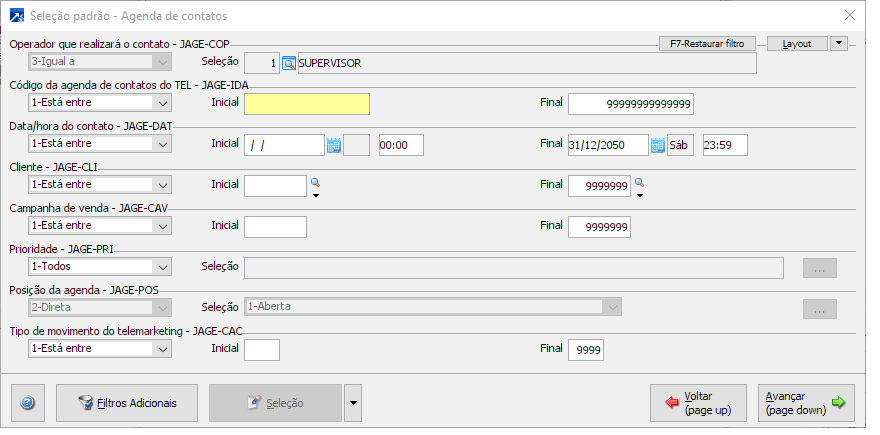The width and height of the screenshot is (880, 435).
Task: Go back with Voltar (page up)
Action: (x=699, y=403)
